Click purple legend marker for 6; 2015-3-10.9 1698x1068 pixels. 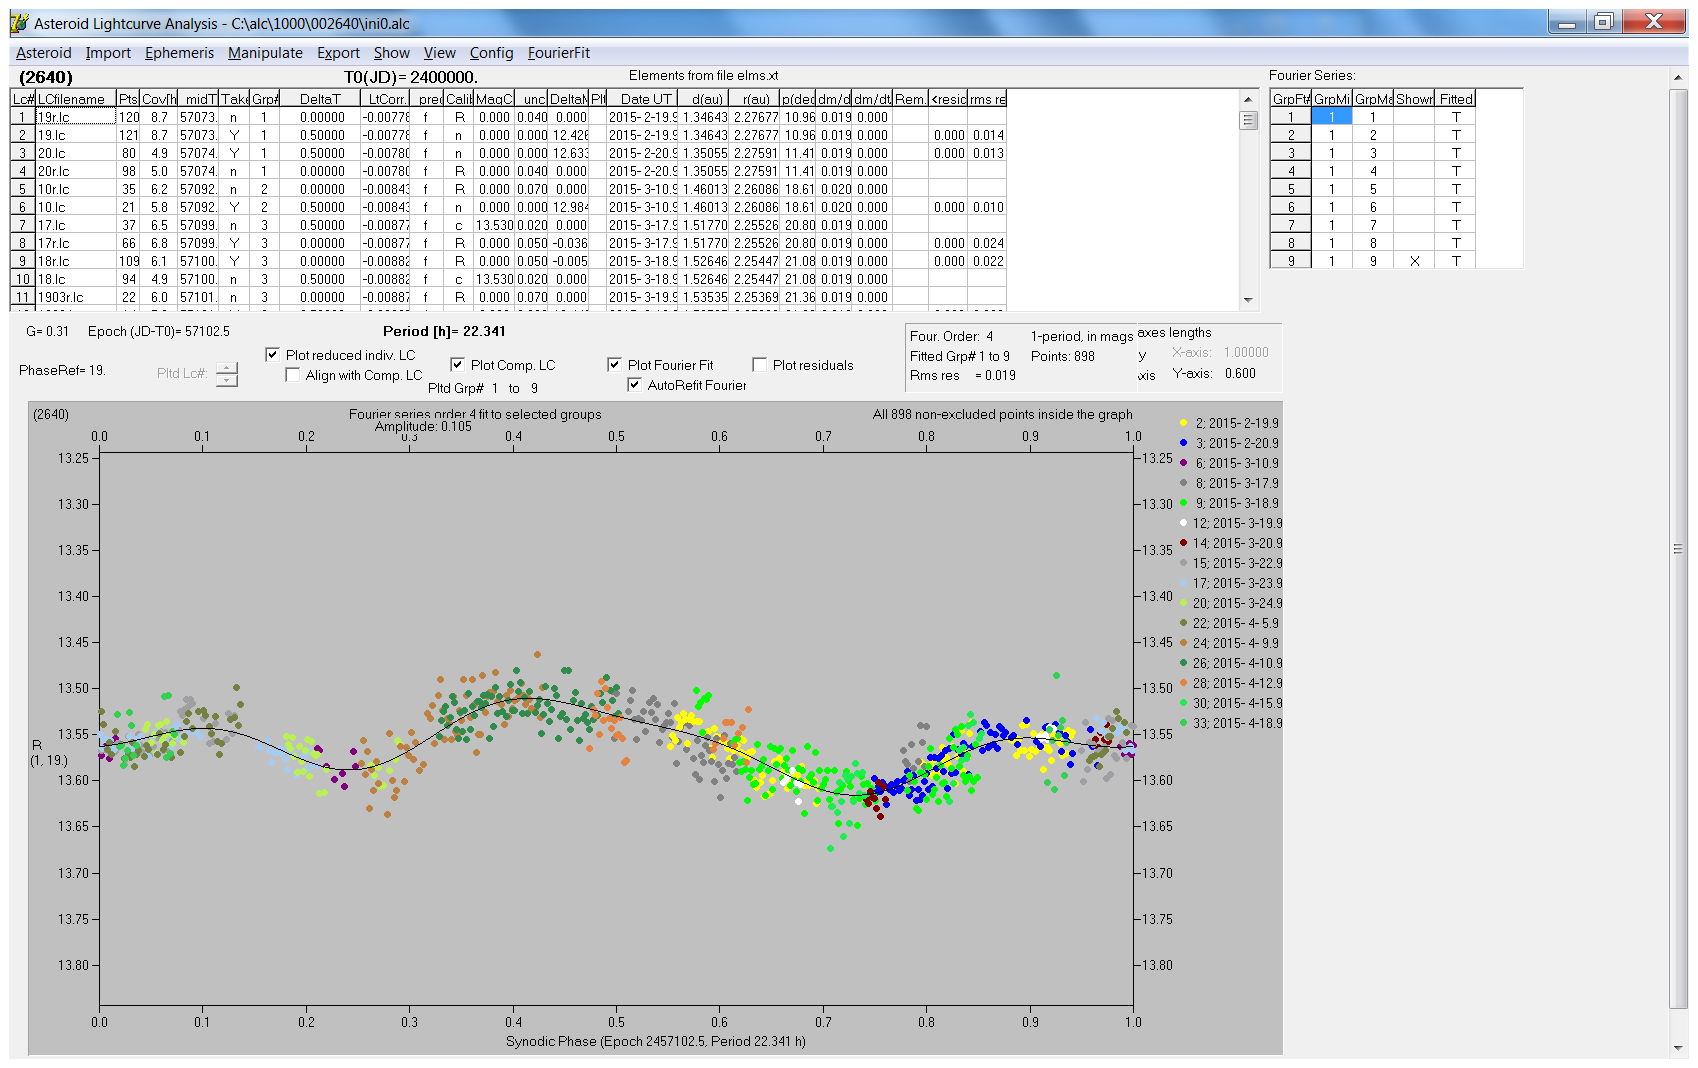coord(1183,463)
